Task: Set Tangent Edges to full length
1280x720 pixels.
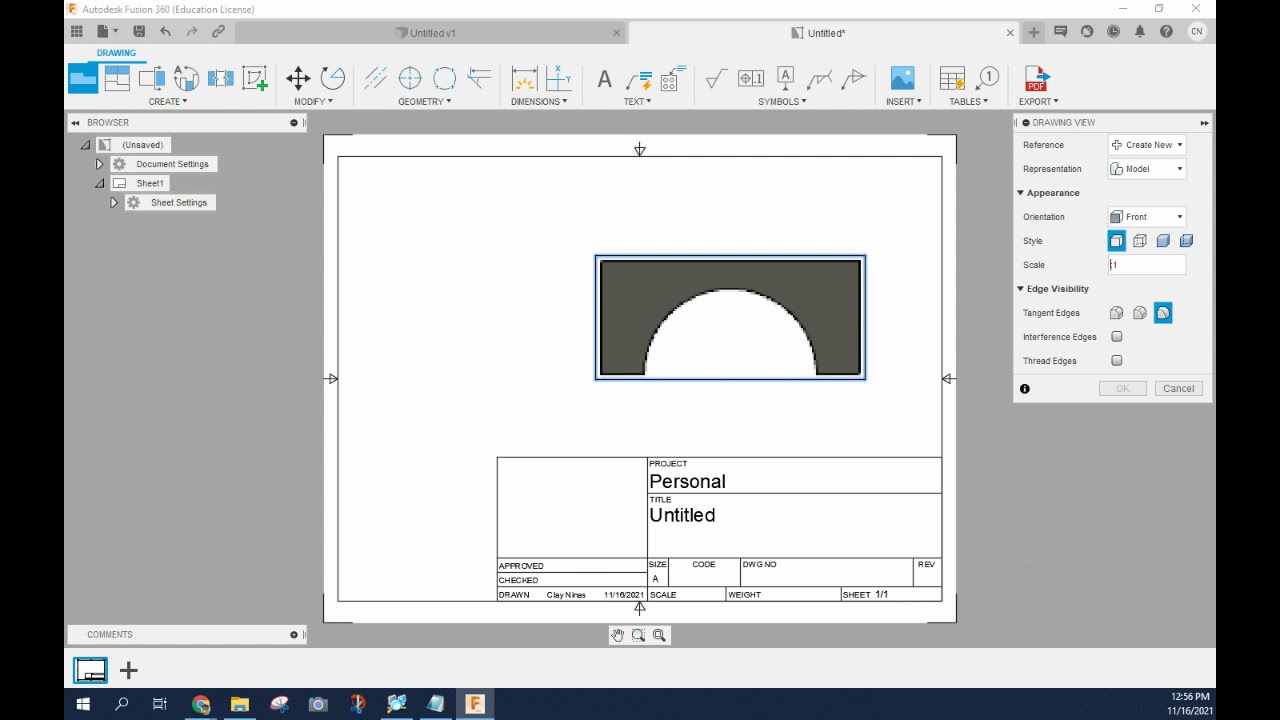Action: (x=1116, y=313)
